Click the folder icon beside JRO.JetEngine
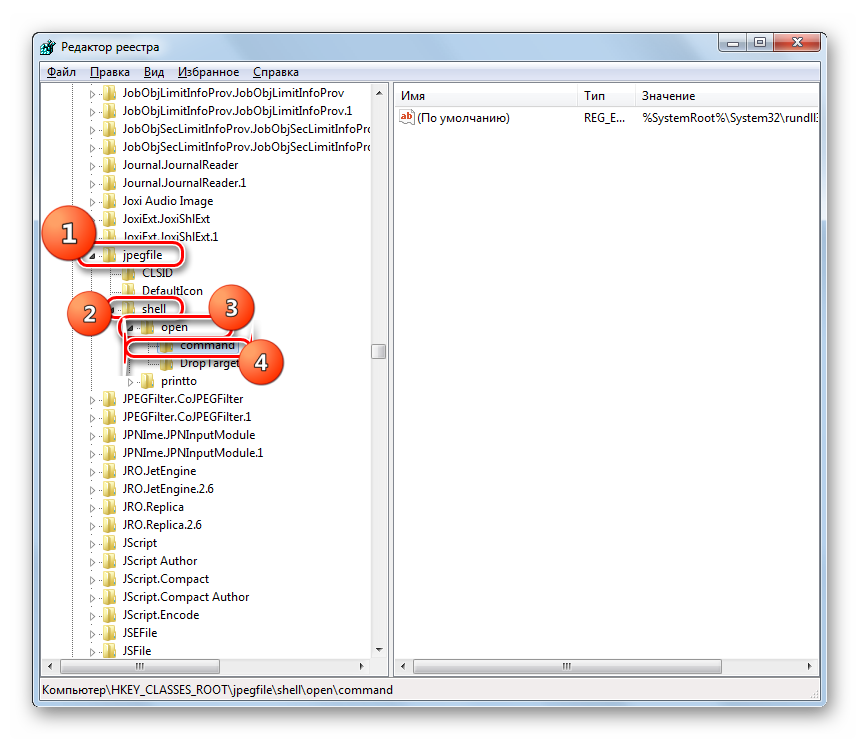Image resolution: width=860 pixels, height=740 pixels. pos(109,471)
